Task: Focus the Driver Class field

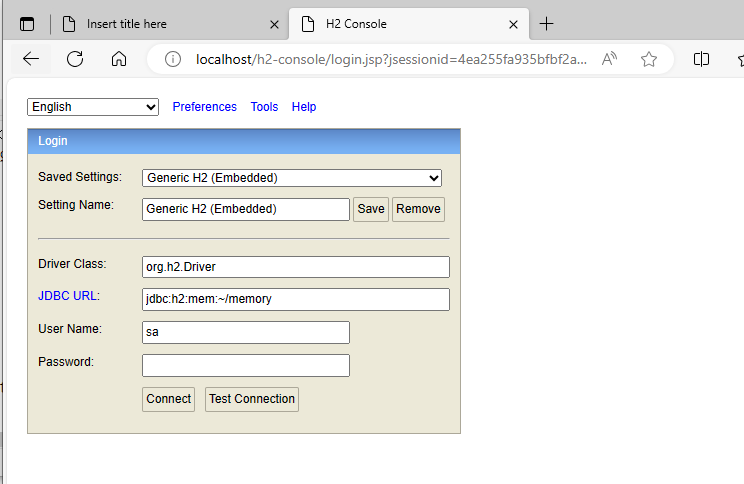Action: click(x=296, y=267)
